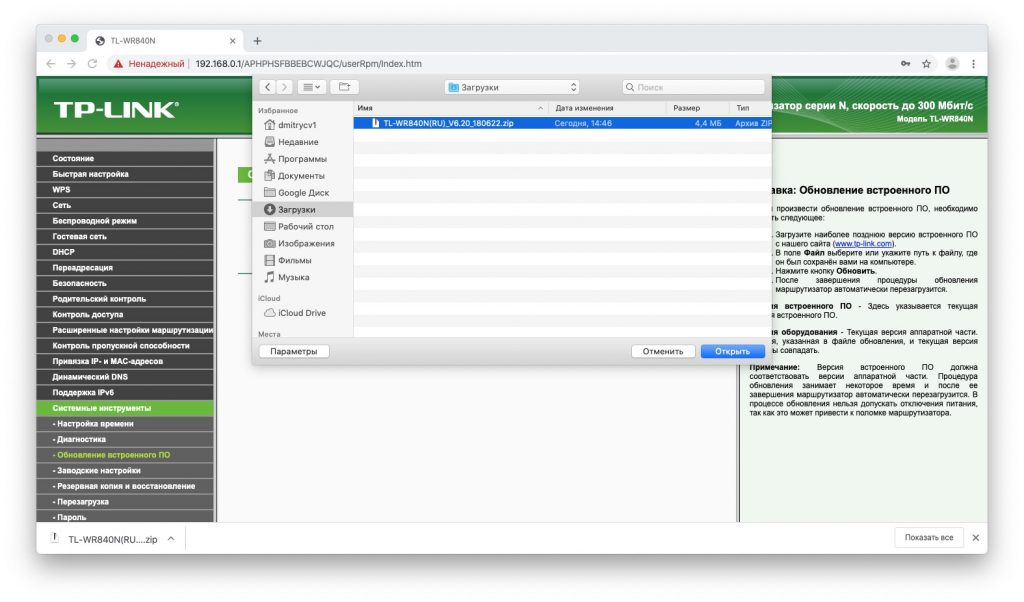1024x602 pixels.
Task: Click the Открыть button
Action: [x=732, y=351]
